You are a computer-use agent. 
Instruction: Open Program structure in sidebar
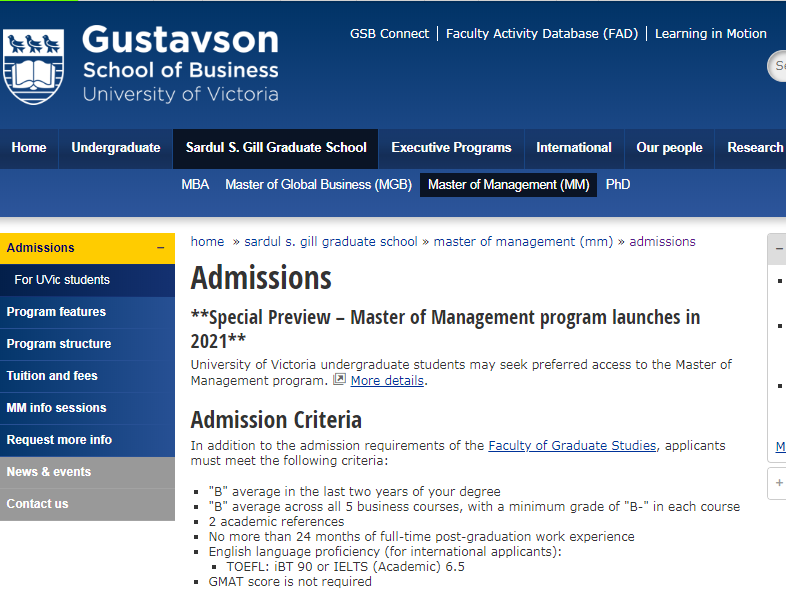point(87,344)
